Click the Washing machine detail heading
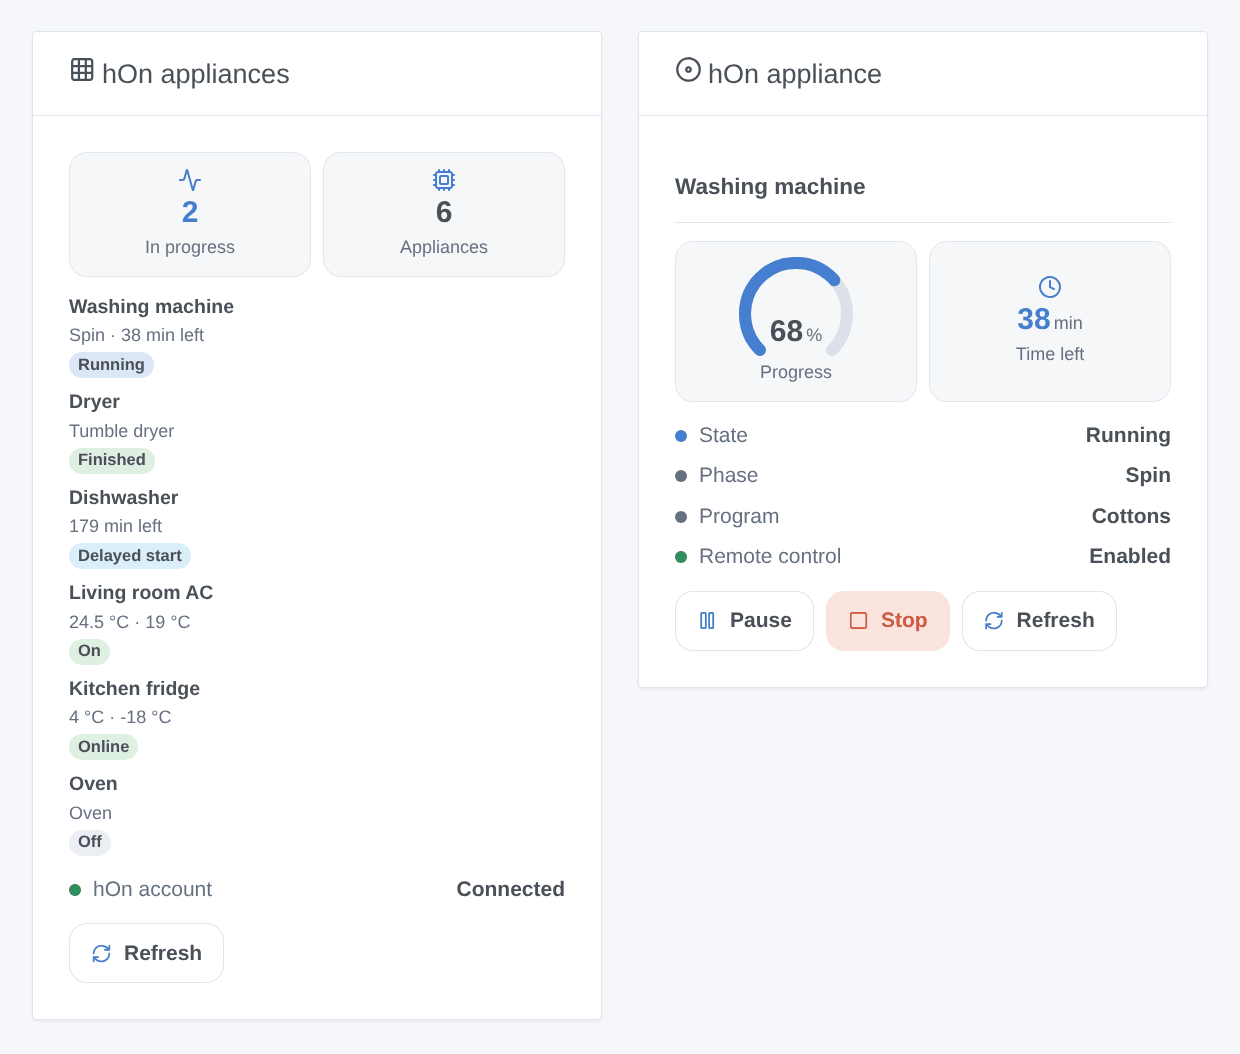1240x1054 pixels. coord(770,187)
